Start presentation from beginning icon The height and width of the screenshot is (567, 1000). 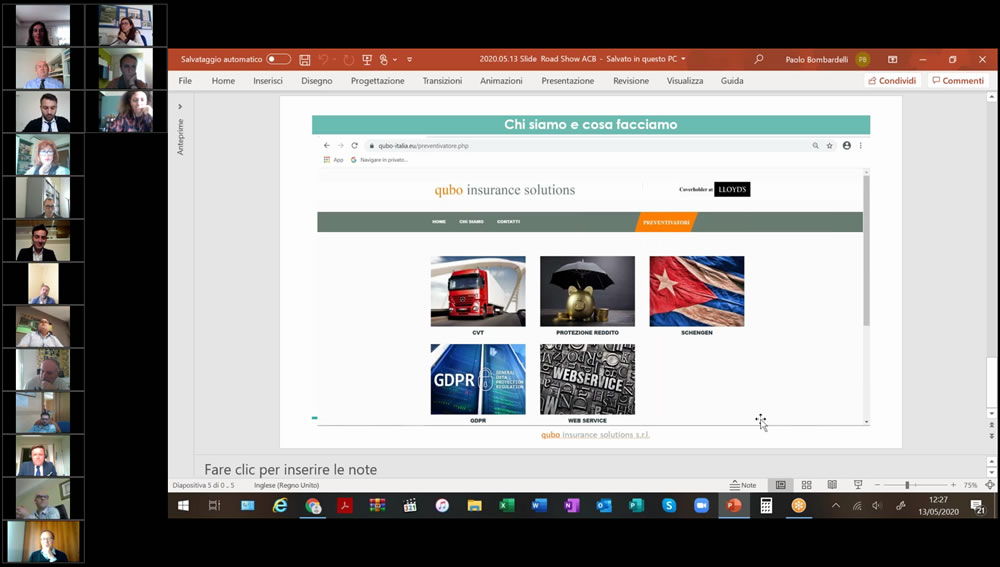[x=367, y=59]
